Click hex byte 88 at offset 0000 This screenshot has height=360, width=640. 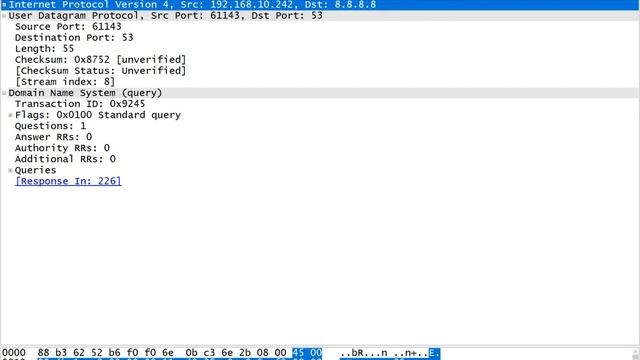43,353
